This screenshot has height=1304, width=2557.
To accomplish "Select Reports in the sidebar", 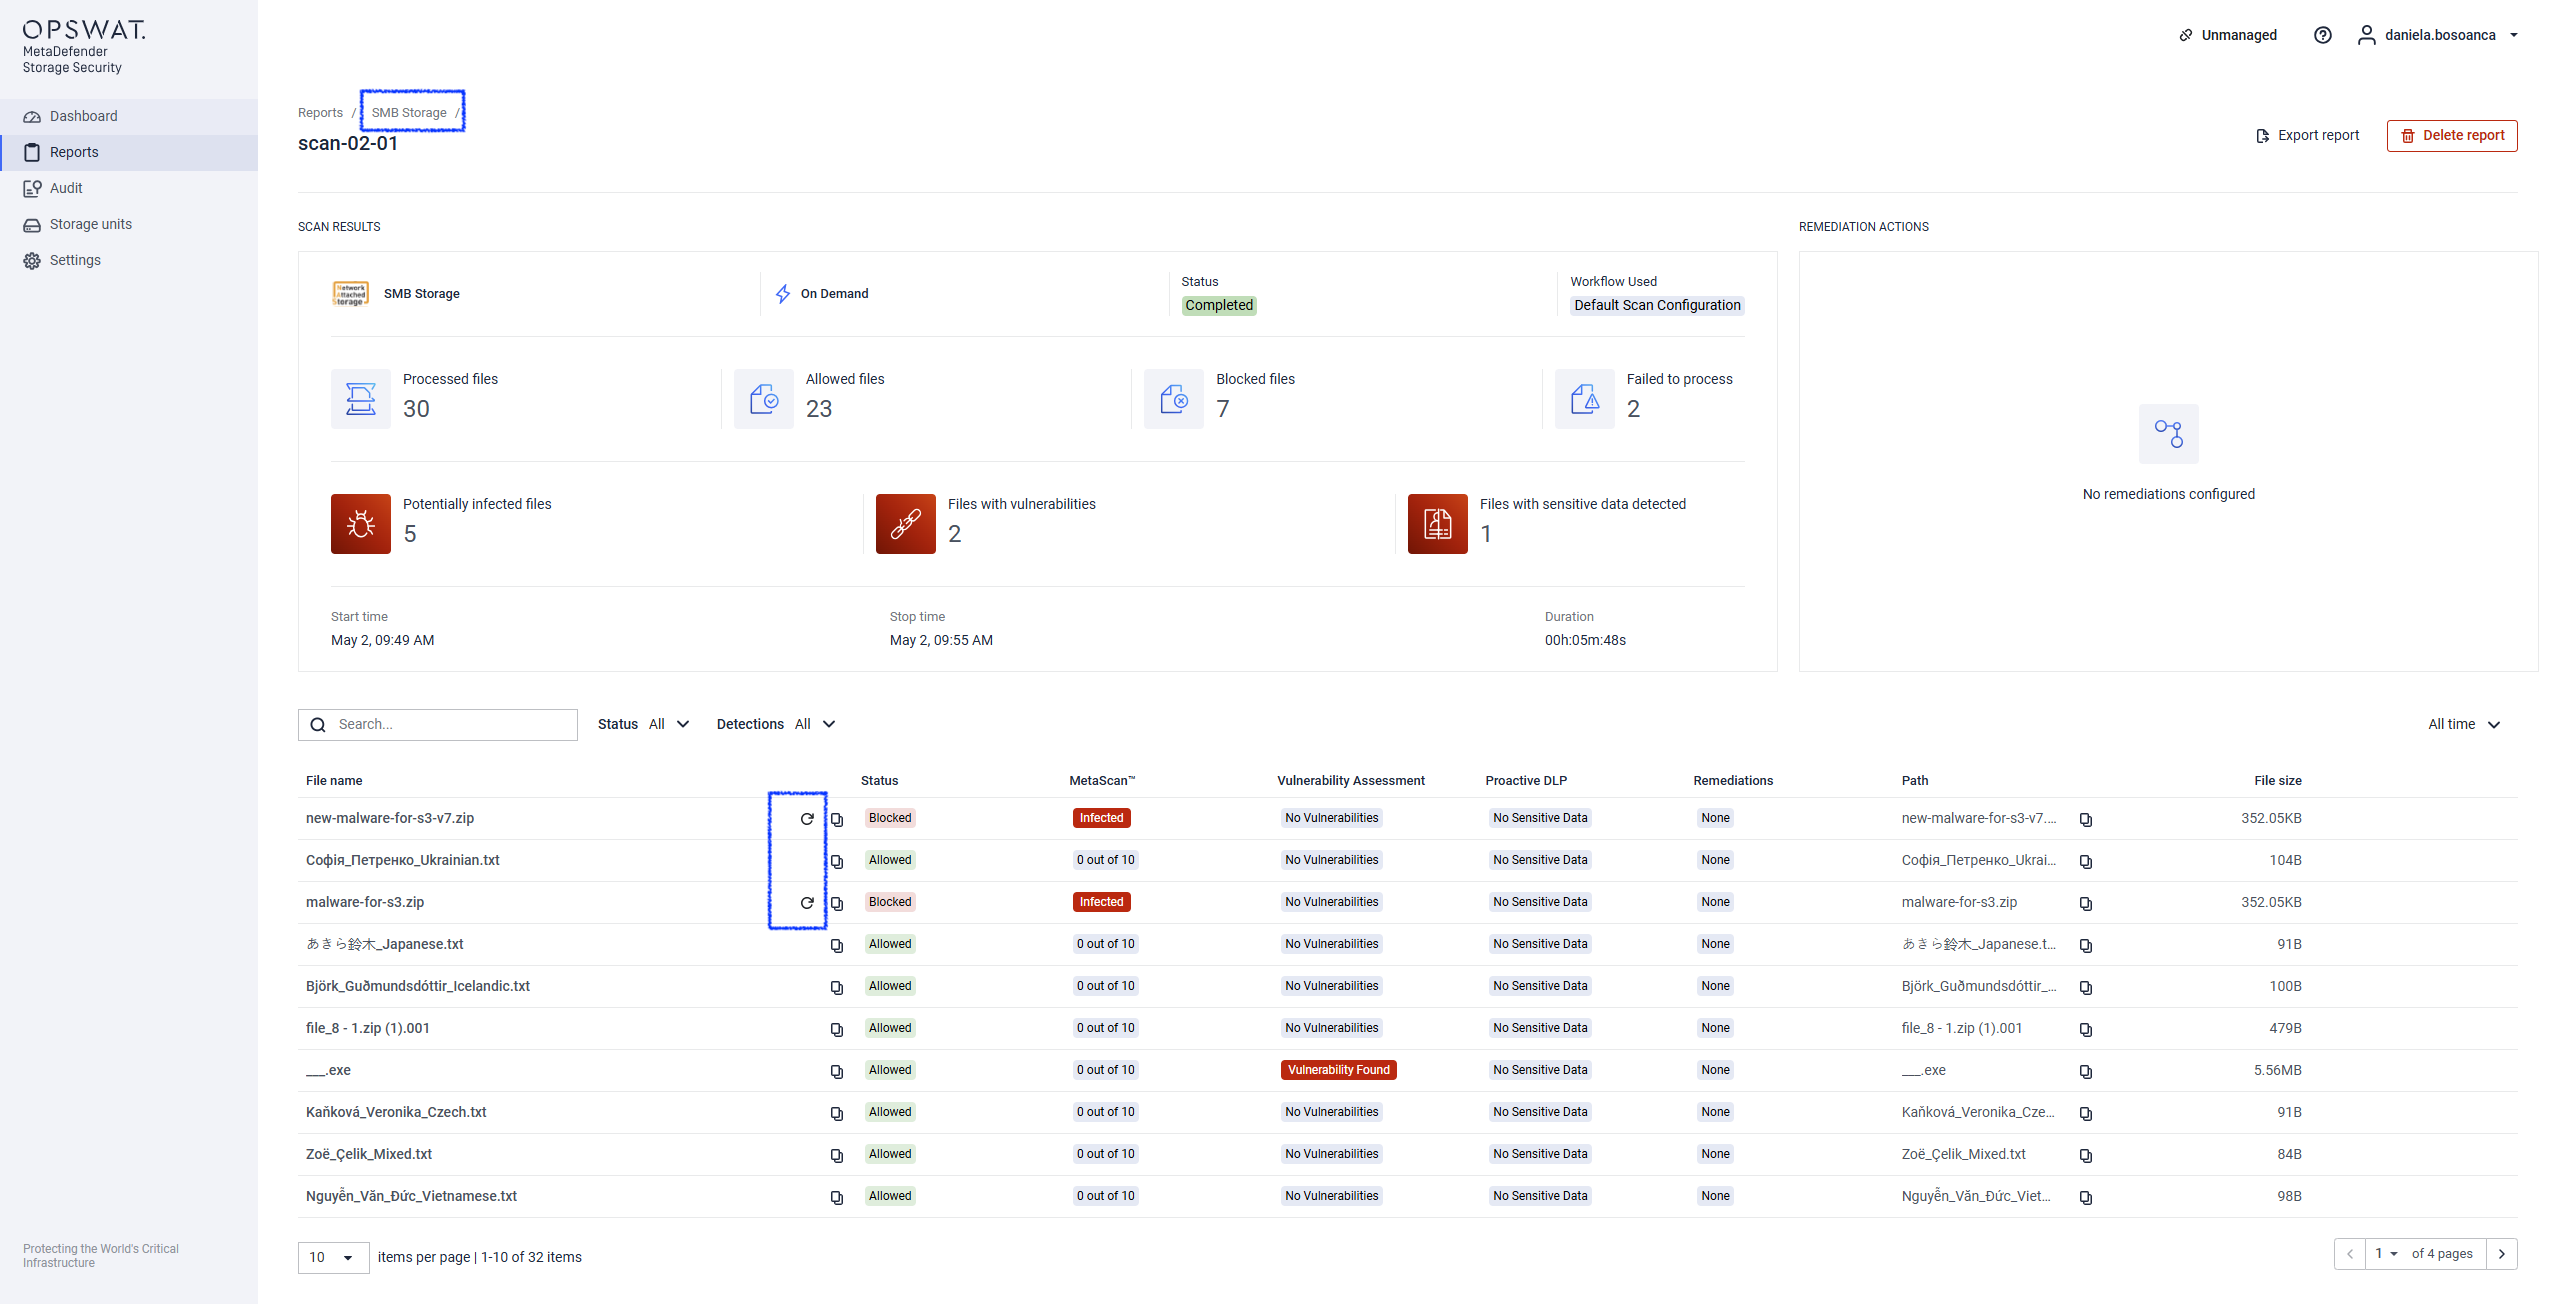I will coord(128,152).
